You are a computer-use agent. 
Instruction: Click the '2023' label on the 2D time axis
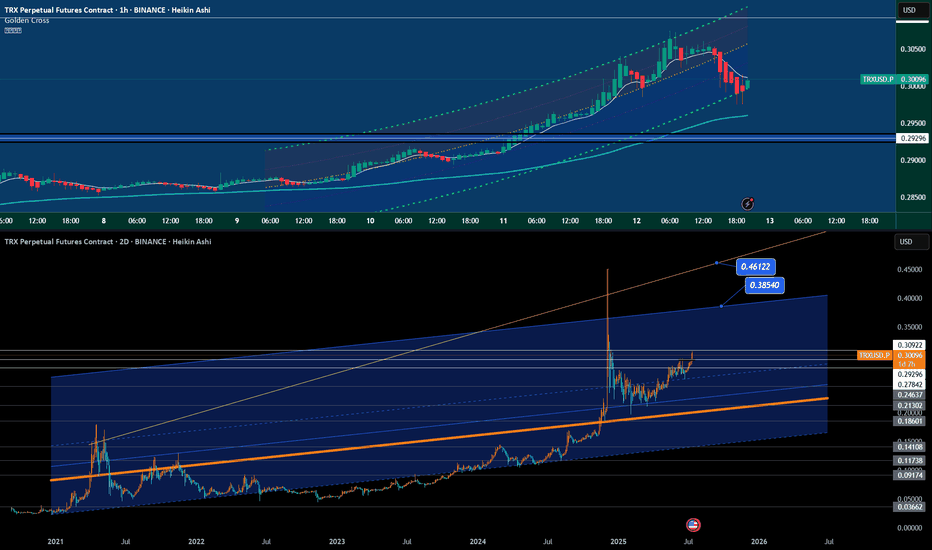pos(337,542)
